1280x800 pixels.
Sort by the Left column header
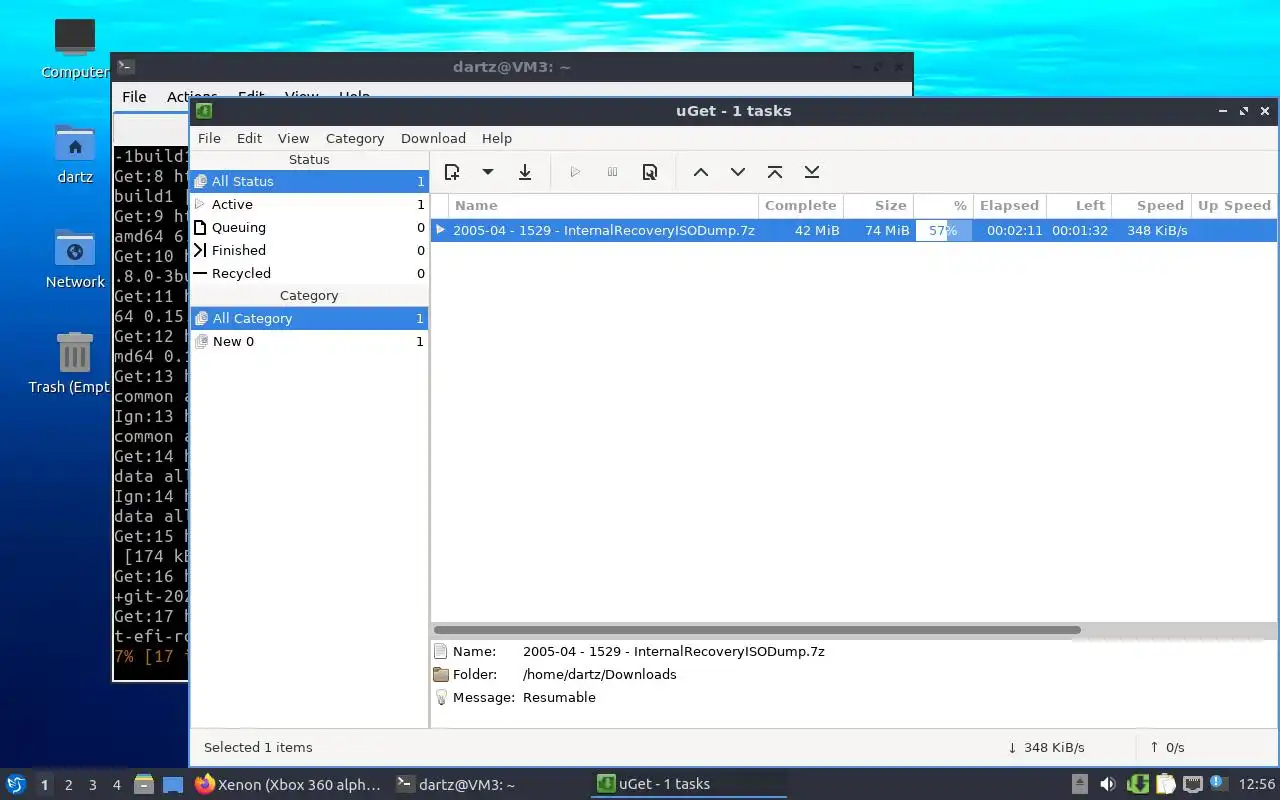[x=1079, y=205]
